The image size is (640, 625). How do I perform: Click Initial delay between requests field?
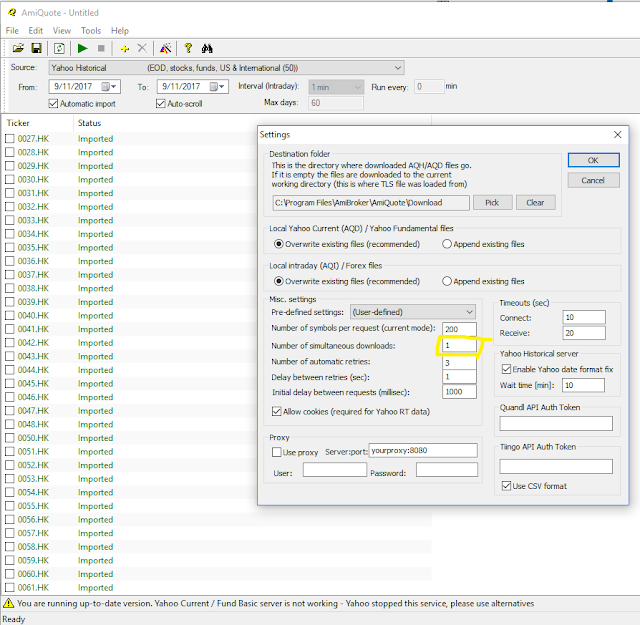tap(459, 392)
